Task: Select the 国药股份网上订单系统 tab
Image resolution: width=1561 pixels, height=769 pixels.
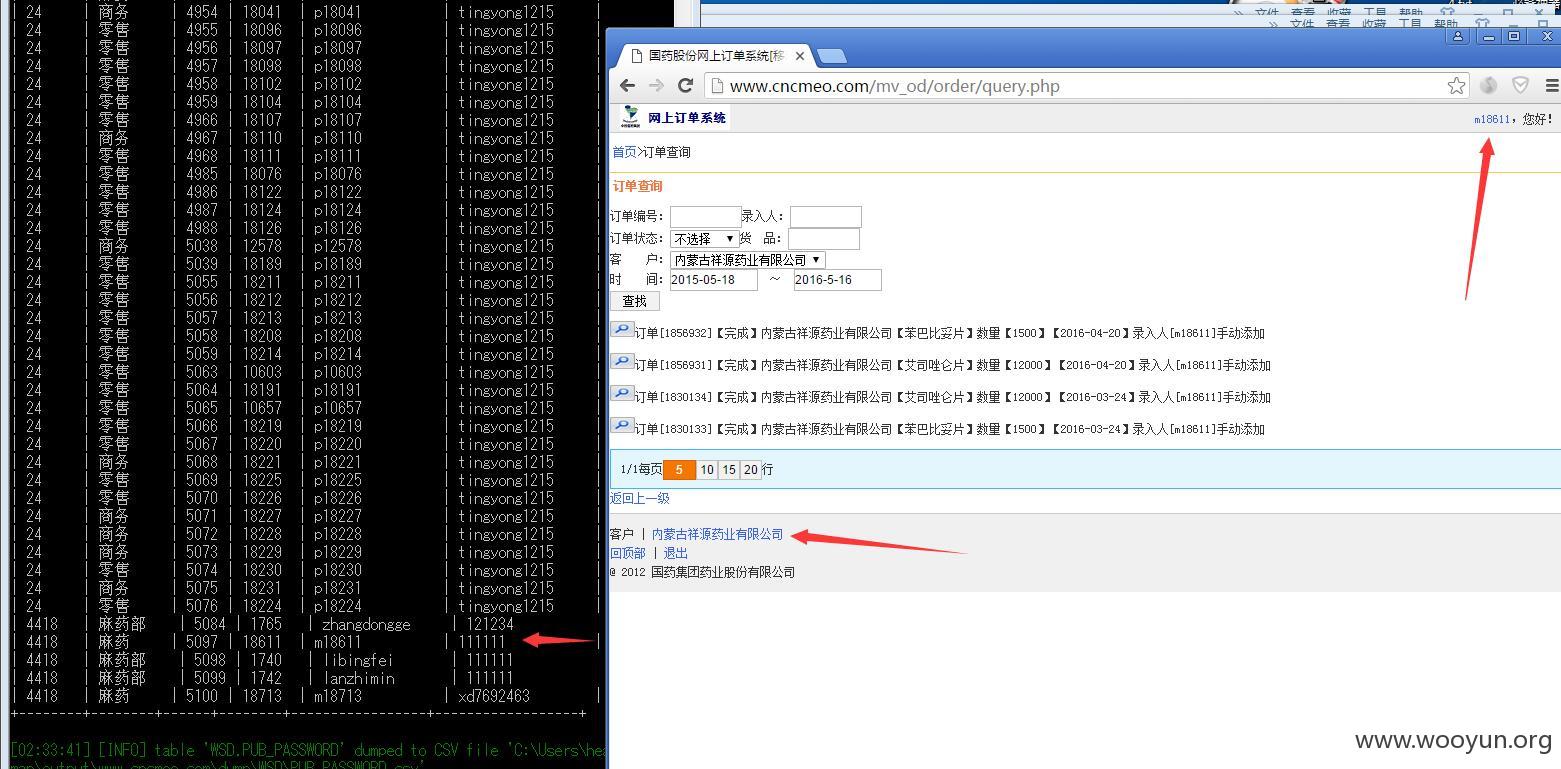Action: click(x=716, y=56)
